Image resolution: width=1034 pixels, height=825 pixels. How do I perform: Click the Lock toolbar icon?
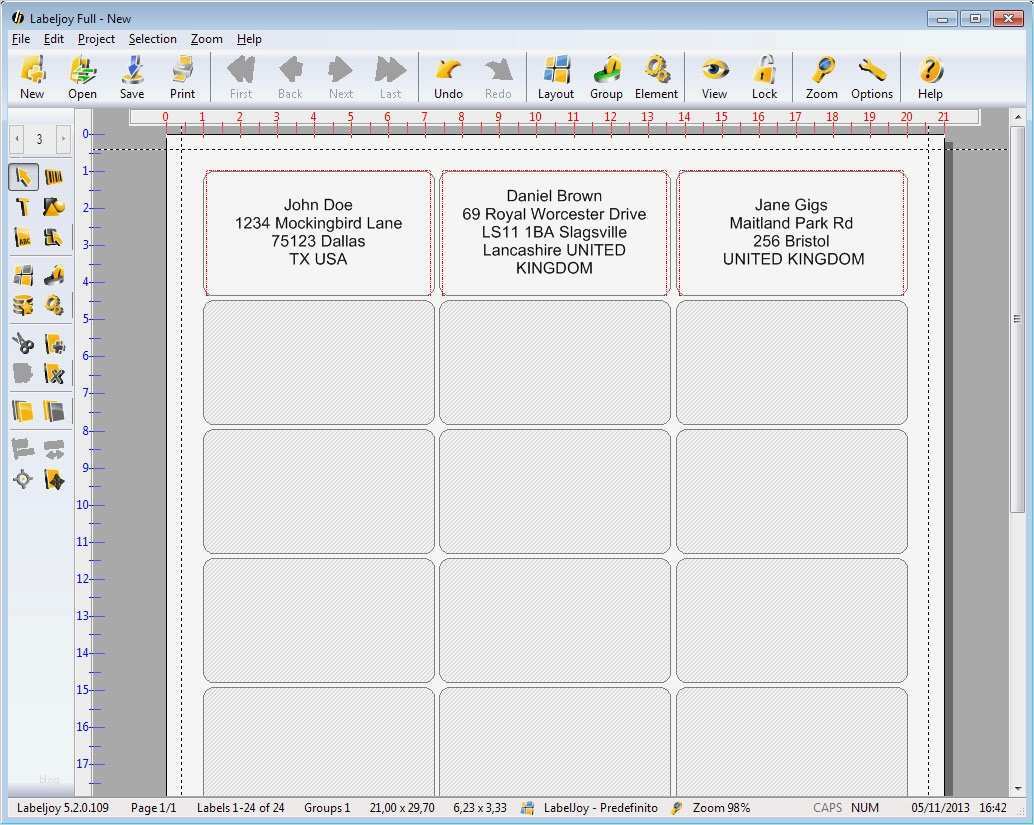pyautogui.click(x=764, y=75)
